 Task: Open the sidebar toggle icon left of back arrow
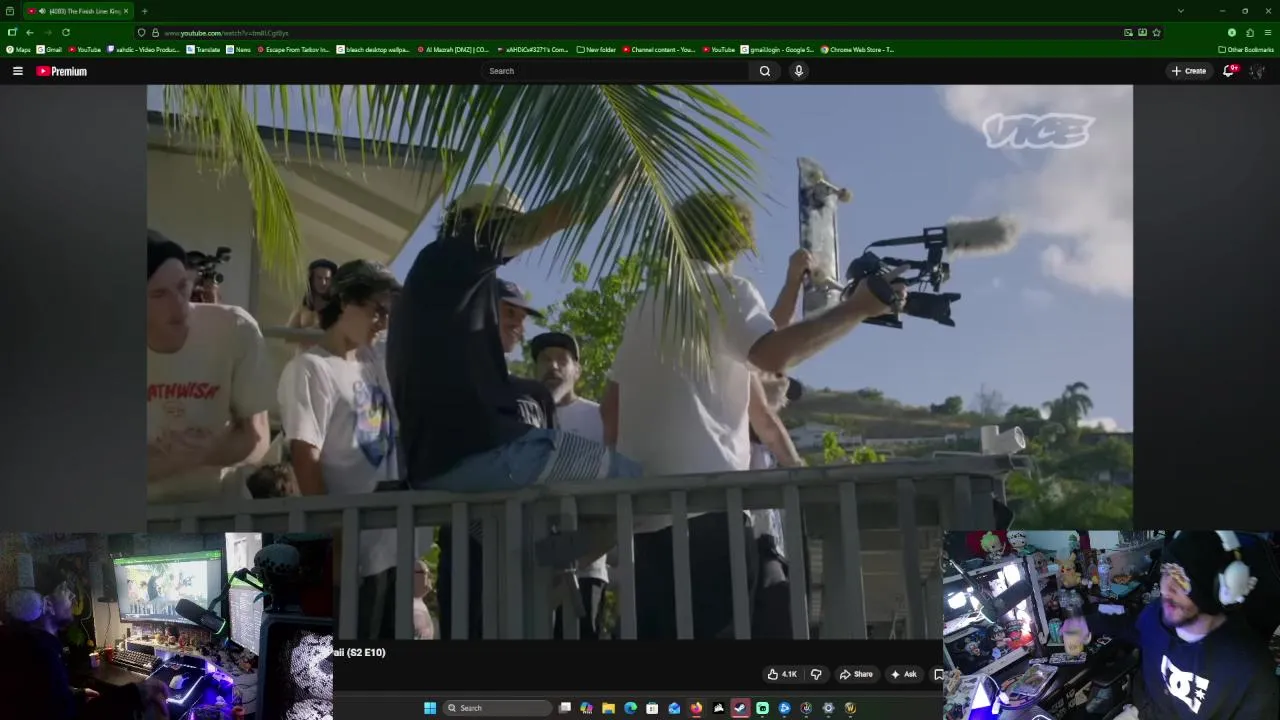click(12, 32)
